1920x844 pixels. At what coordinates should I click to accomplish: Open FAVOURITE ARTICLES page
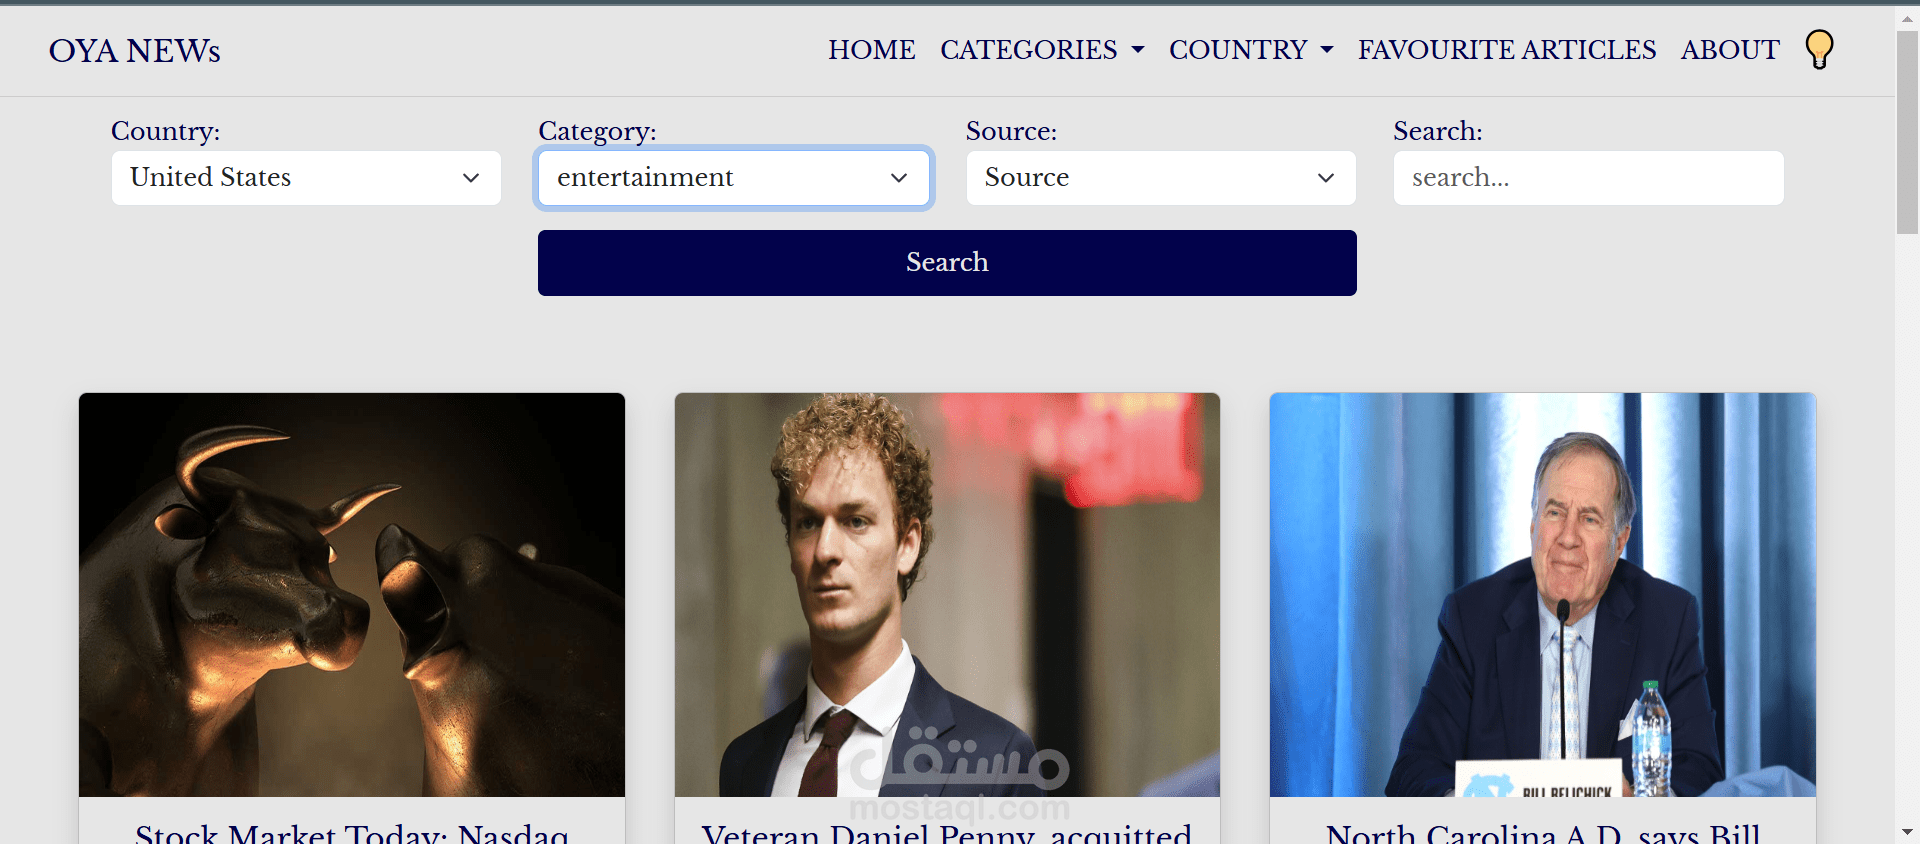(1507, 50)
